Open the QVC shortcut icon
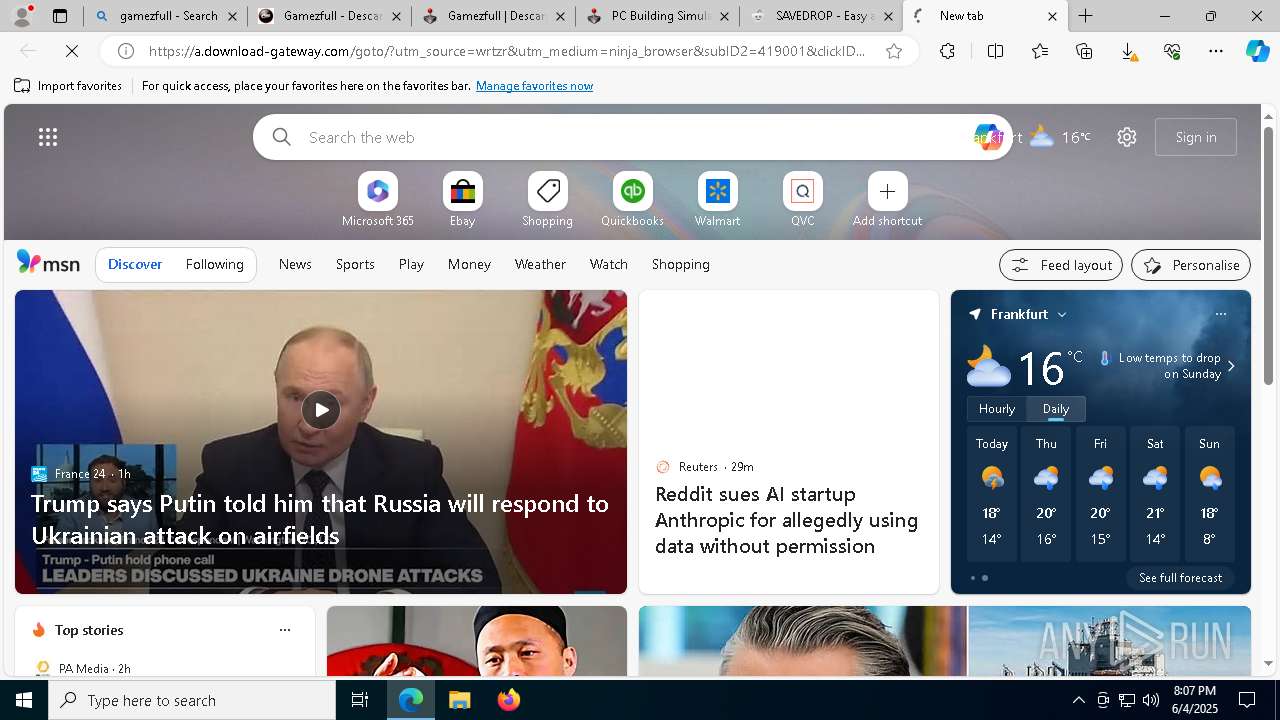Screen dimensions: 1280x720 [802, 191]
